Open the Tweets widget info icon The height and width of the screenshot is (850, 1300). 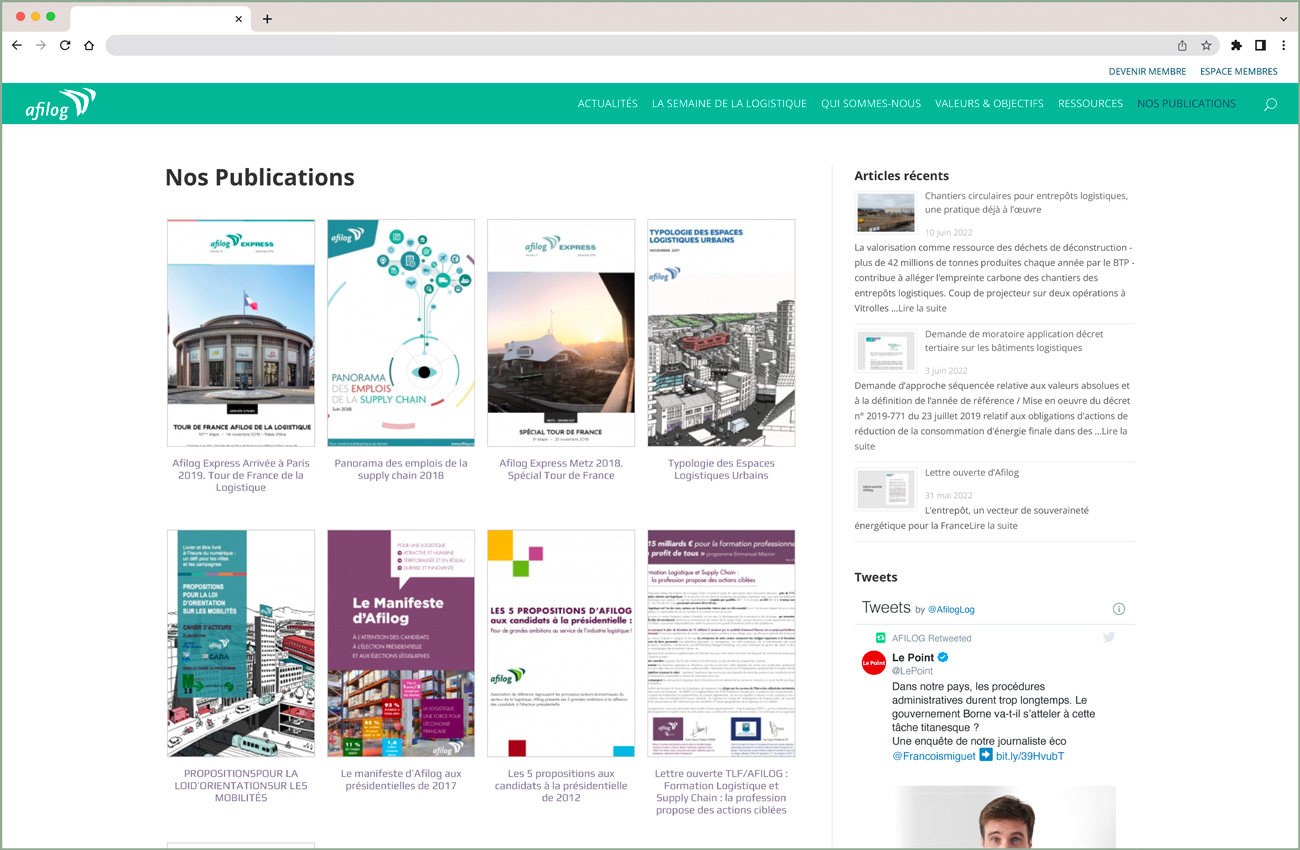pos(1119,609)
